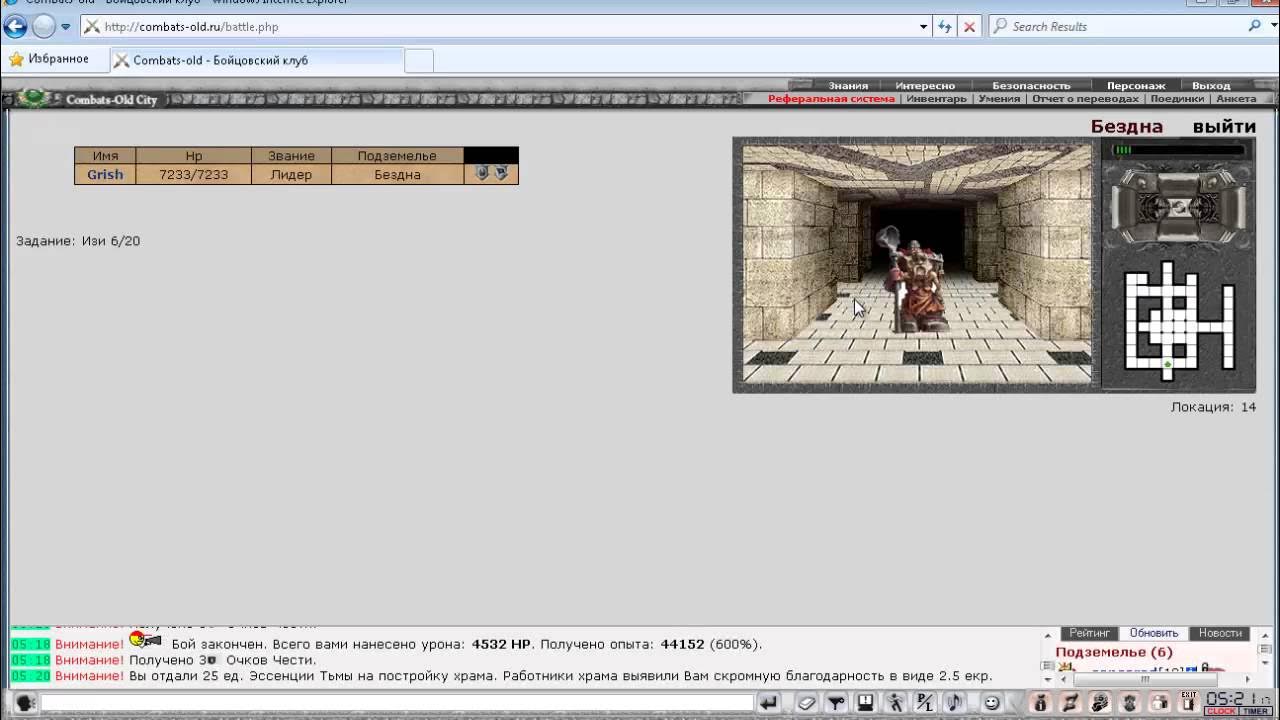Open the Умения submenu link
The height and width of the screenshot is (720, 1280).
[x=999, y=99]
